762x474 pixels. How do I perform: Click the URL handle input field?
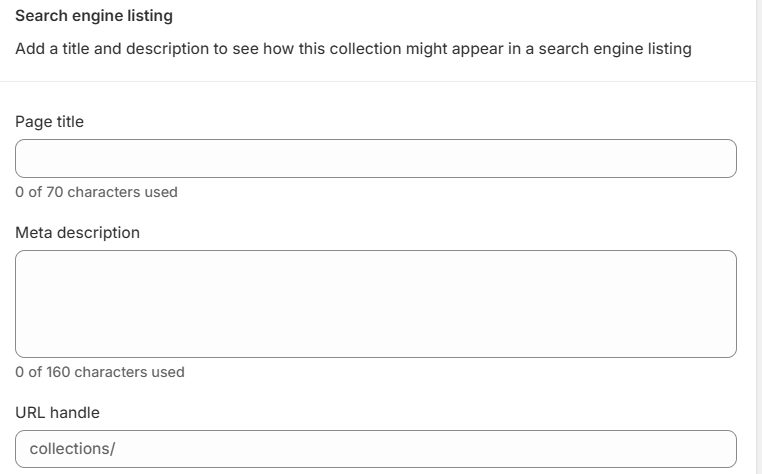click(420, 449)
